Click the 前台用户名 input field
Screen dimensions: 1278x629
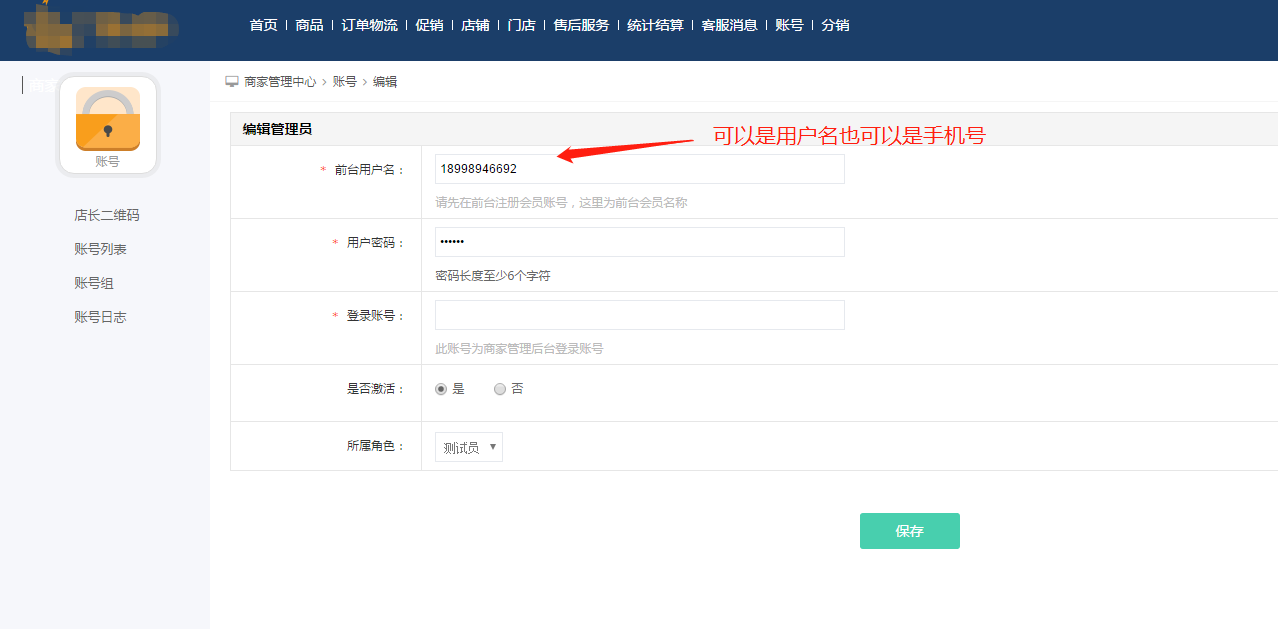point(639,169)
